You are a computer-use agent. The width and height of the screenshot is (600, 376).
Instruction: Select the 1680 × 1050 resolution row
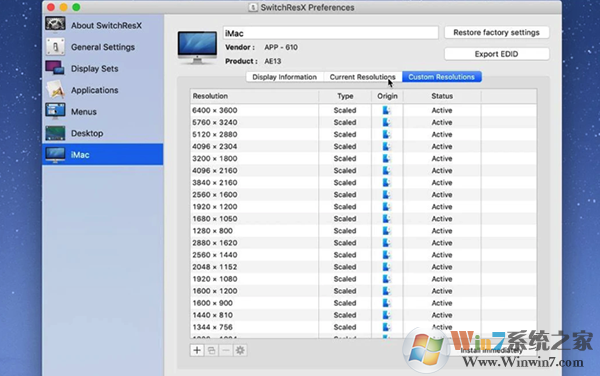[364, 219]
